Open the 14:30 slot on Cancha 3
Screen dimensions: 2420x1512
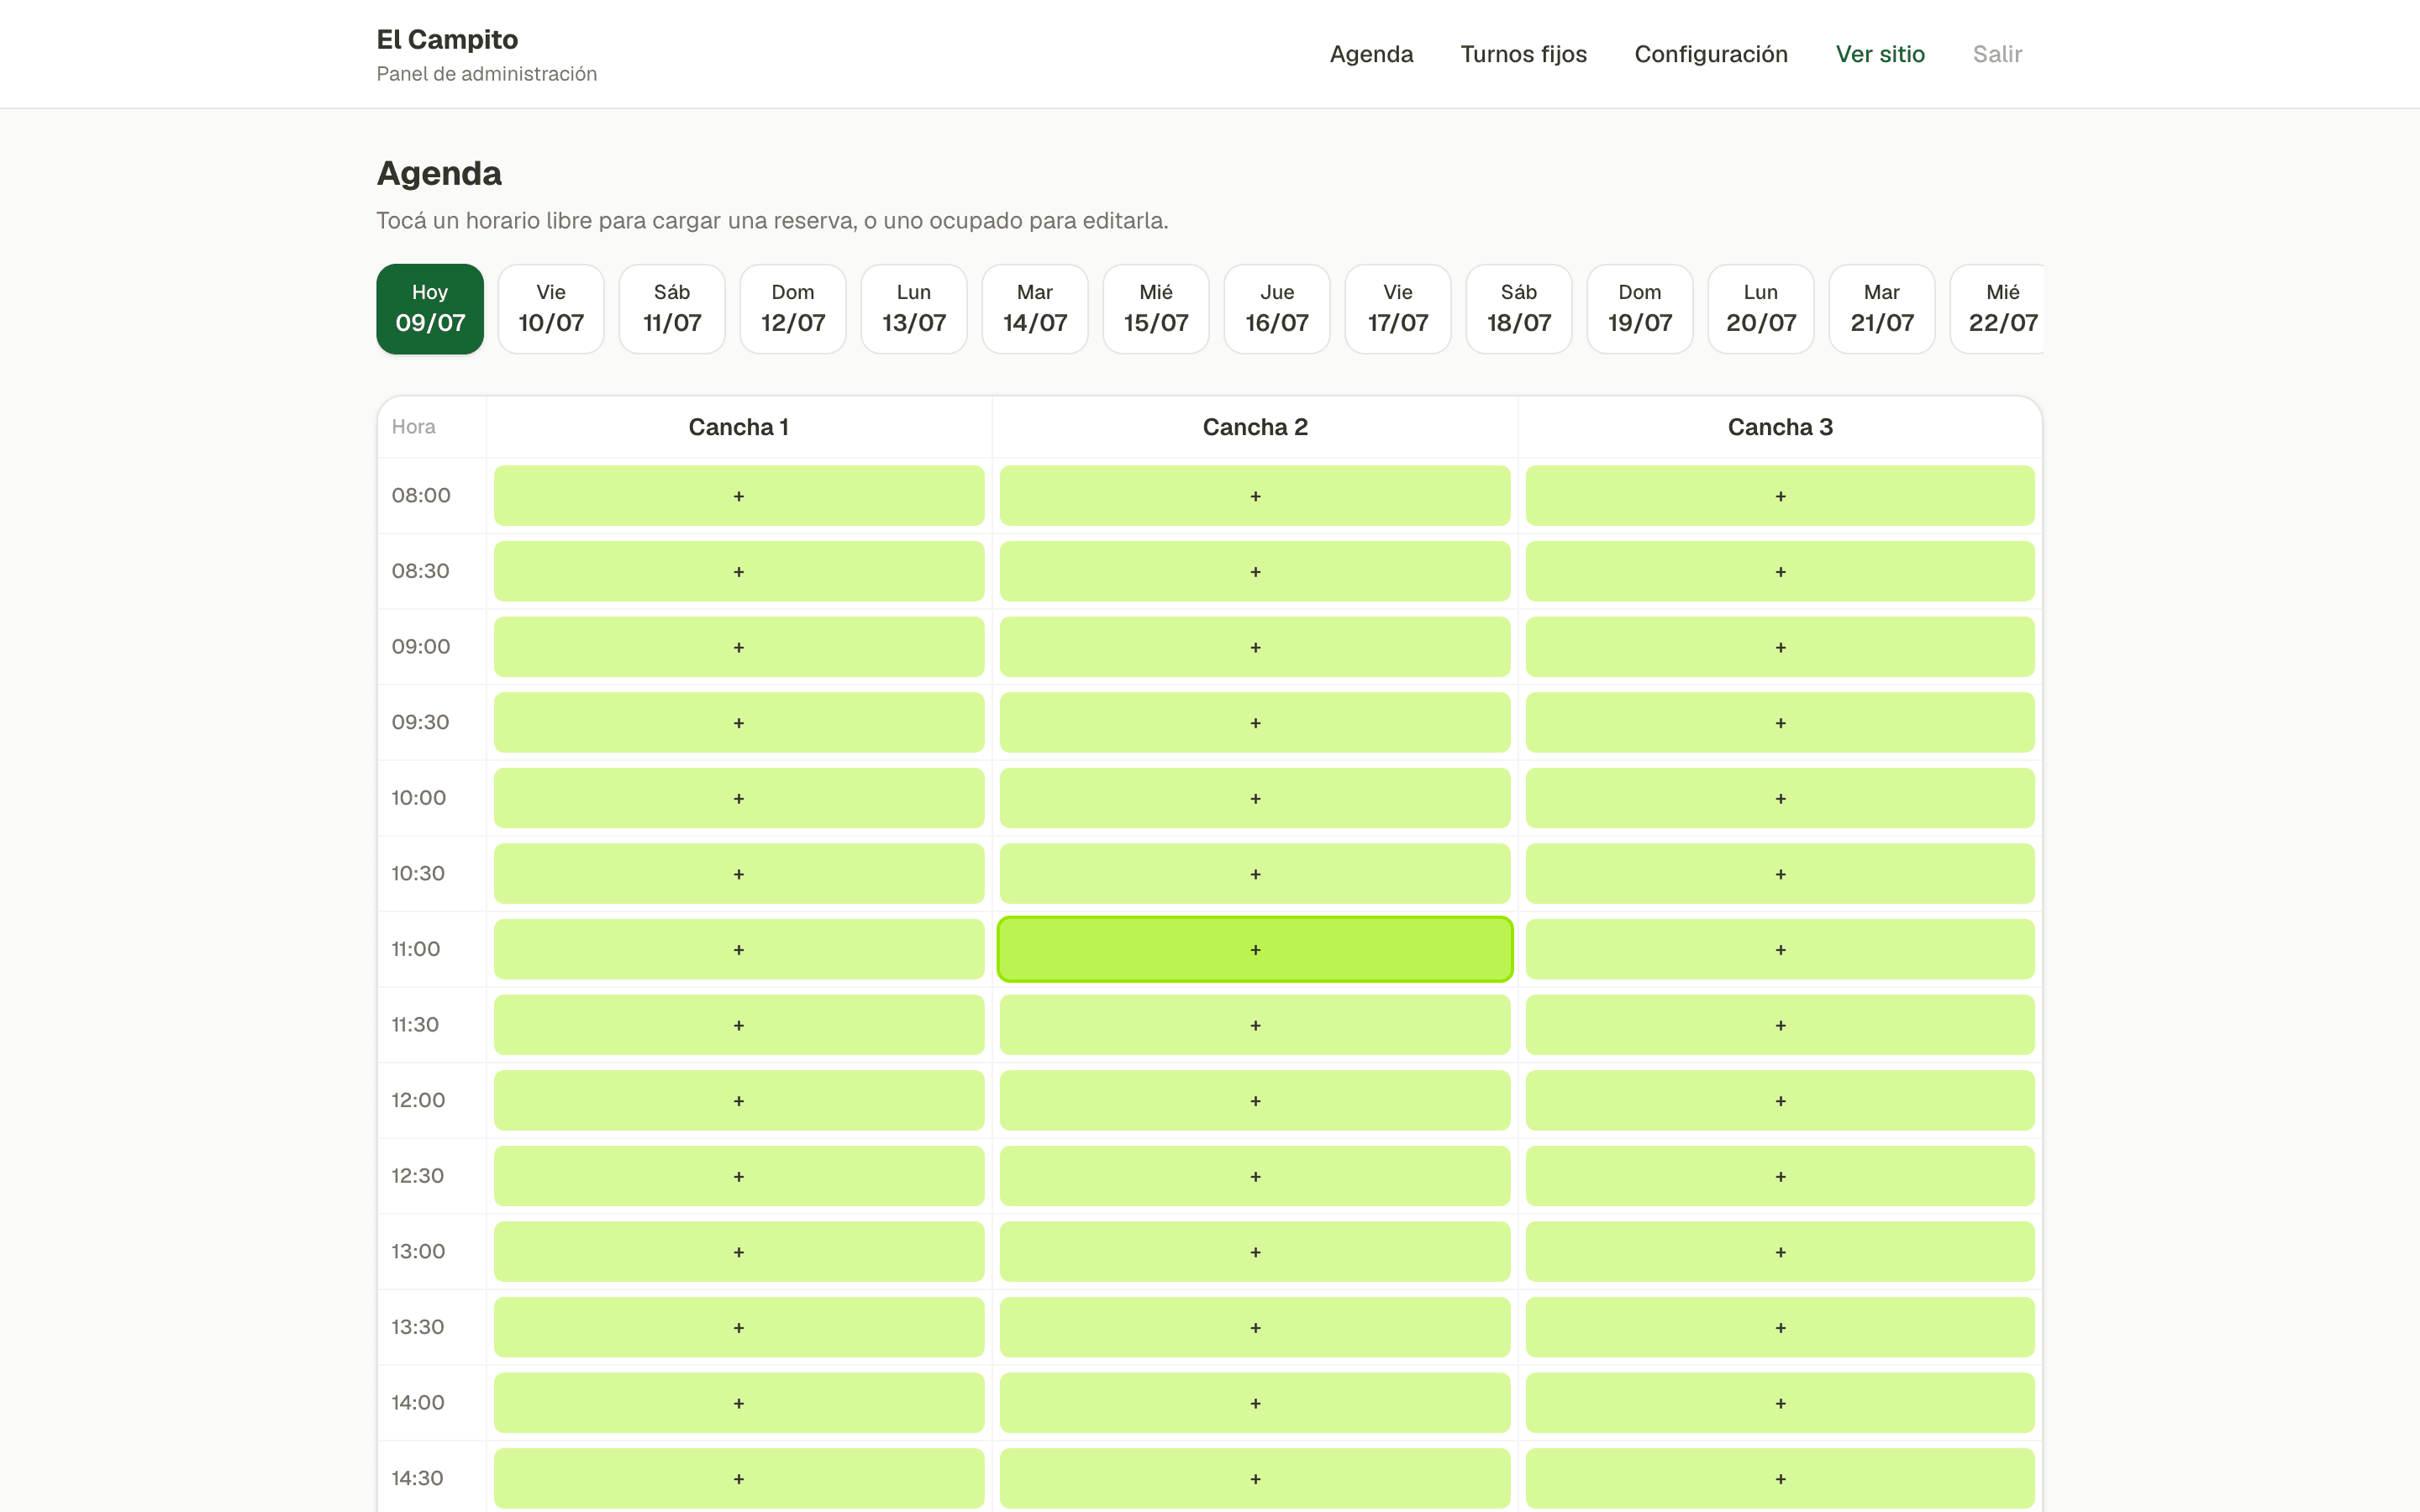pyautogui.click(x=1780, y=1478)
